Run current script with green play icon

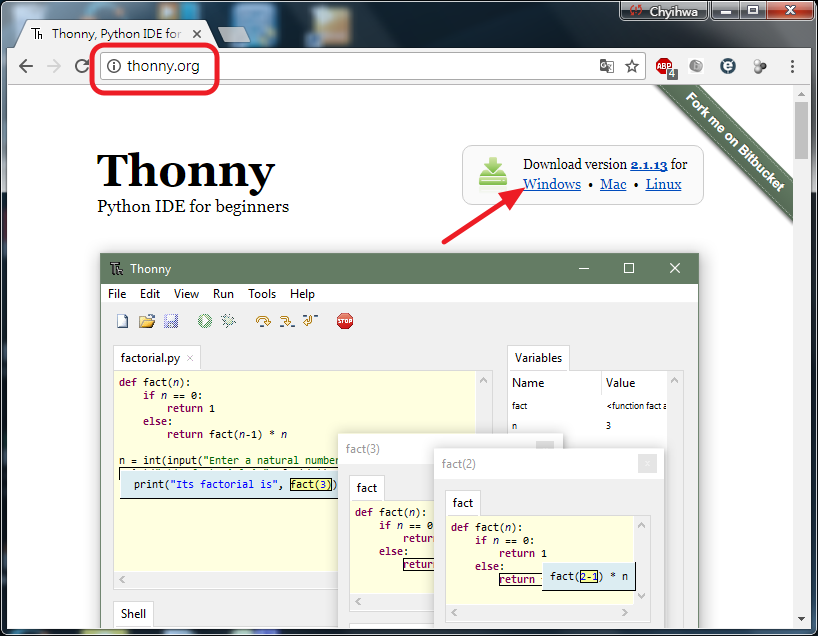click(204, 321)
